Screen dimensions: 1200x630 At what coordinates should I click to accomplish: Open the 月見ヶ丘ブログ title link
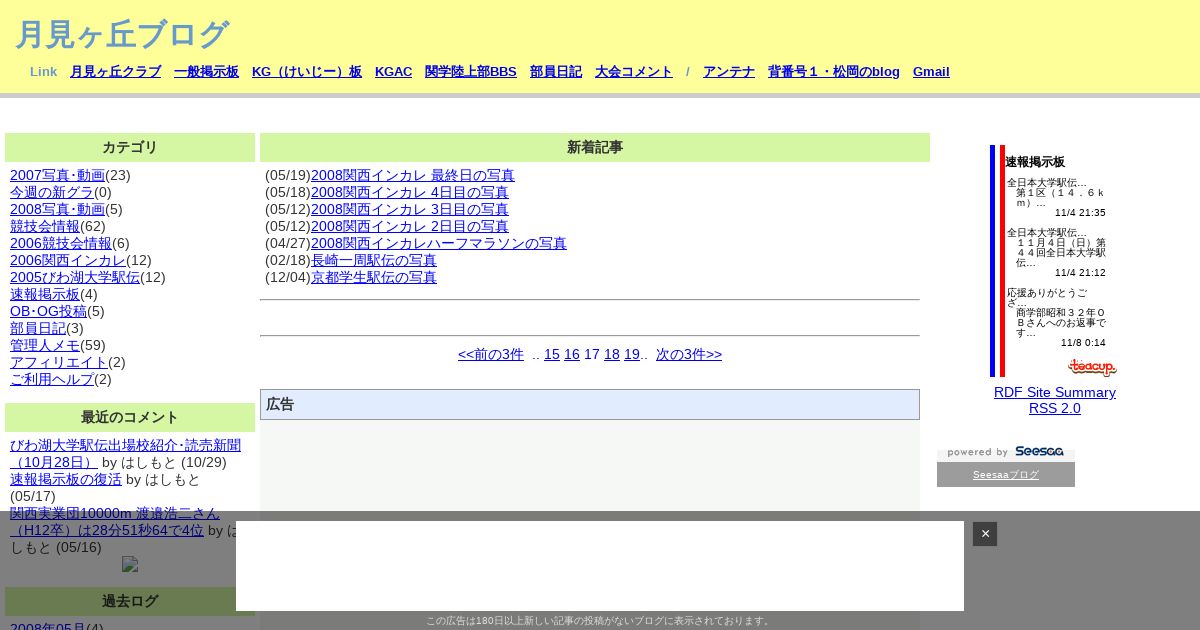(x=122, y=35)
